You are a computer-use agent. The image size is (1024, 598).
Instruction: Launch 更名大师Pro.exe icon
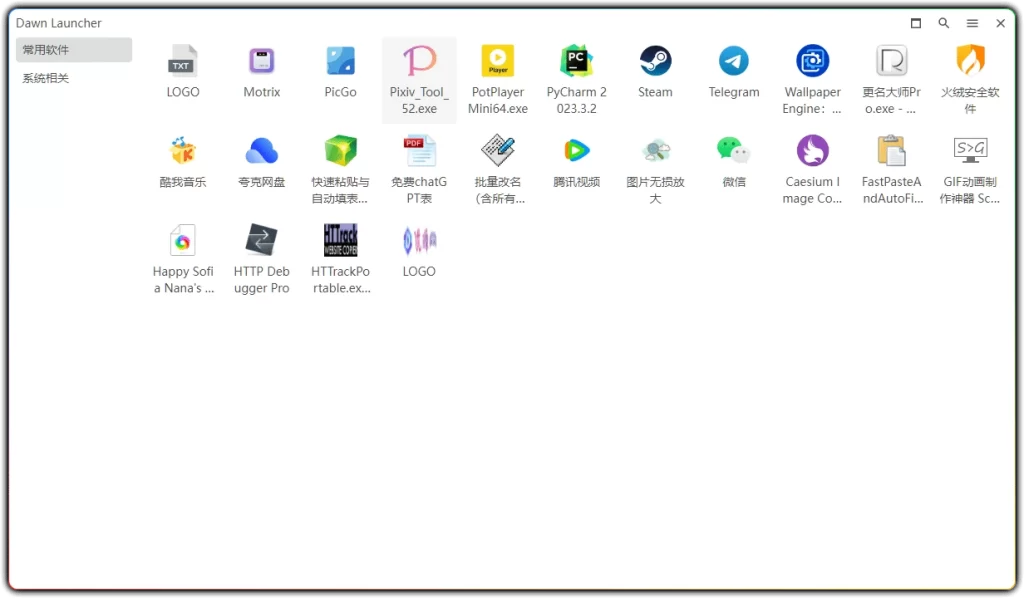tap(891, 61)
